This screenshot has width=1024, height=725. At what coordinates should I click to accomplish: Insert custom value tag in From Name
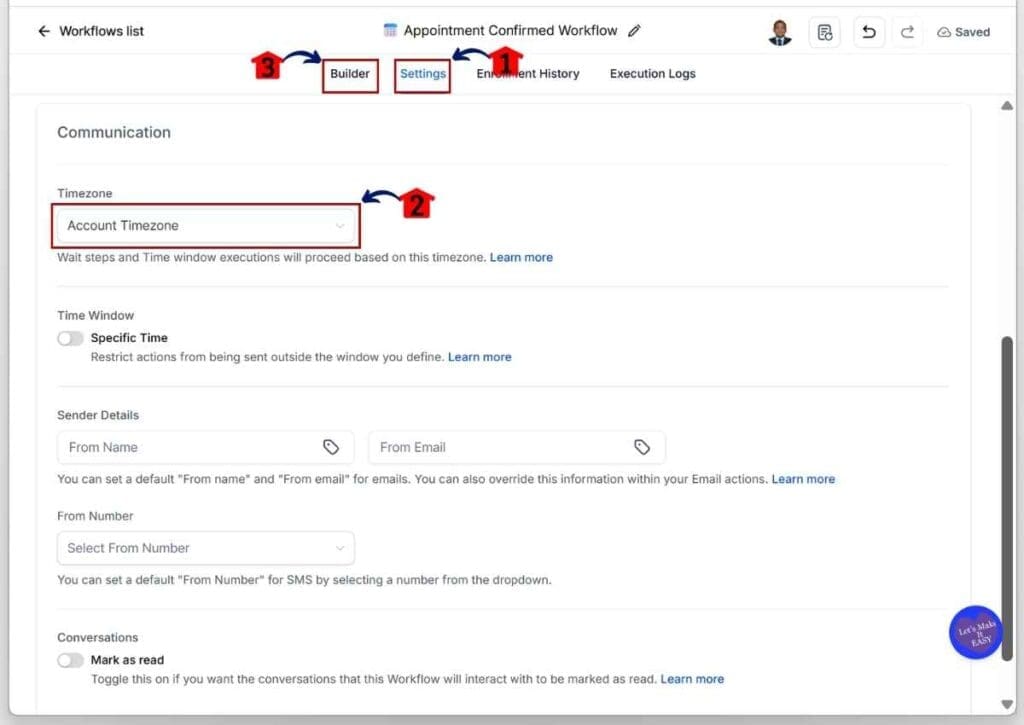(x=331, y=447)
